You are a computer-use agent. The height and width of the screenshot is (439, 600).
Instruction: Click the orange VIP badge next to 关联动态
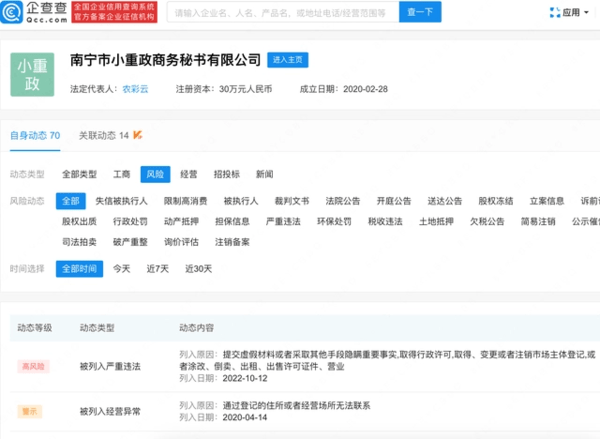click(138, 135)
